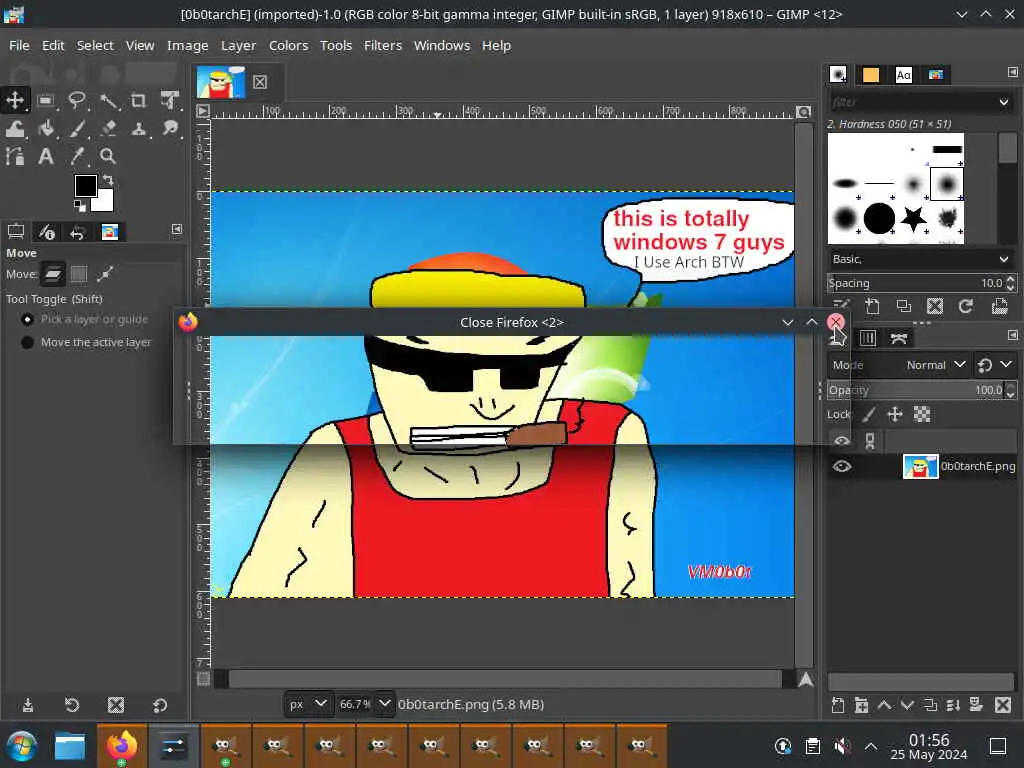Open the px unit dropdown in status bar
Viewport: 1024px width, 768px height.
pos(309,704)
